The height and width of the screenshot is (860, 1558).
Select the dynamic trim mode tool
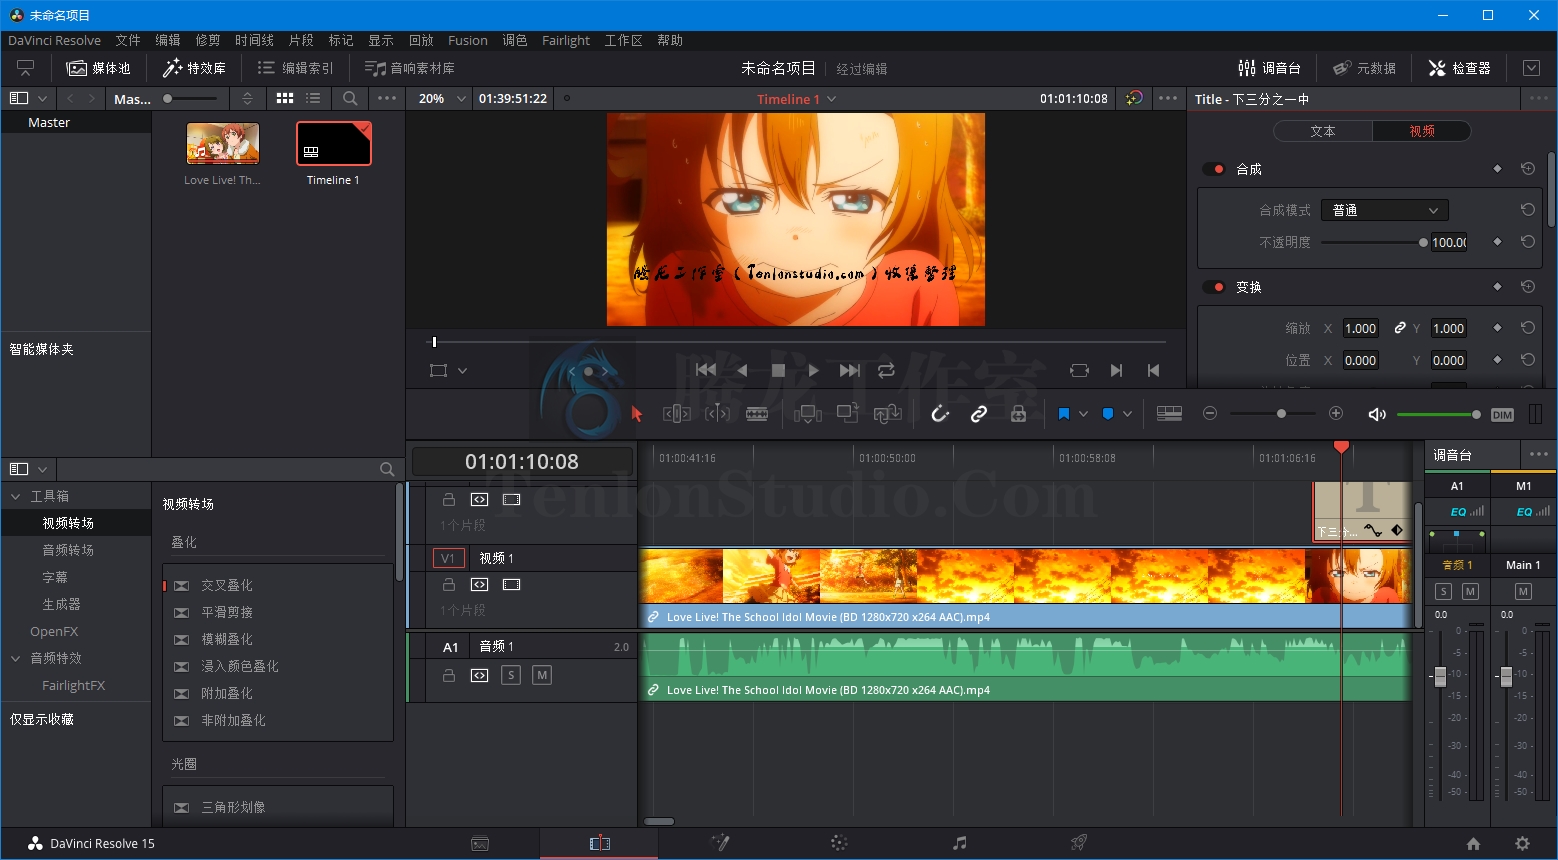click(x=717, y=414)
